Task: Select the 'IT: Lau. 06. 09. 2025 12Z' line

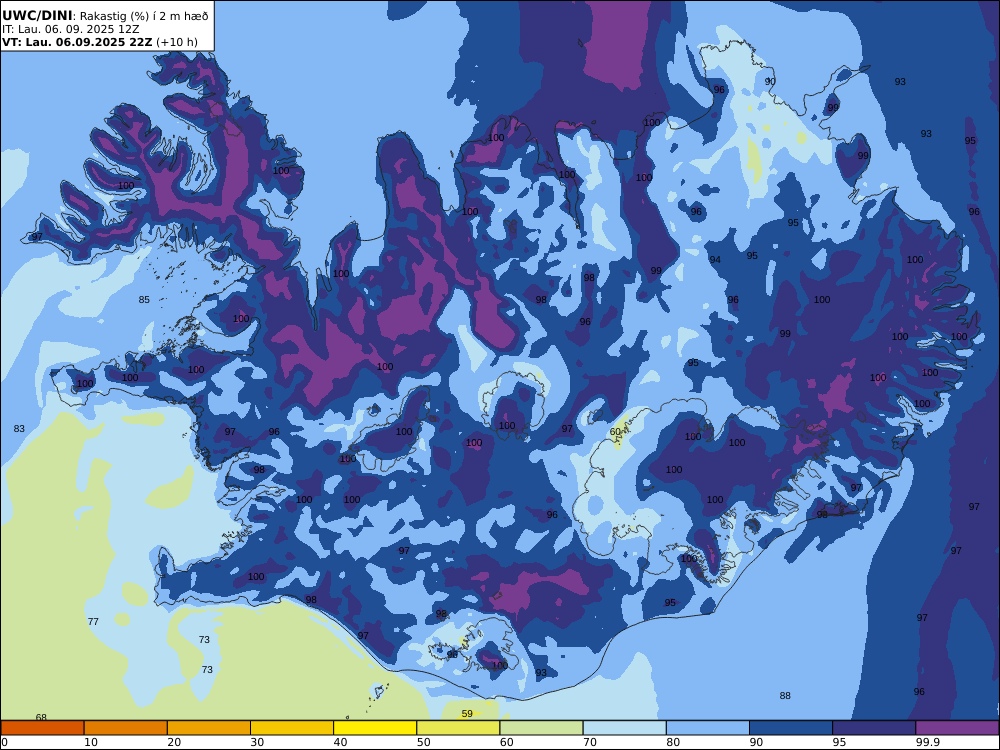Action: point(71,29)
